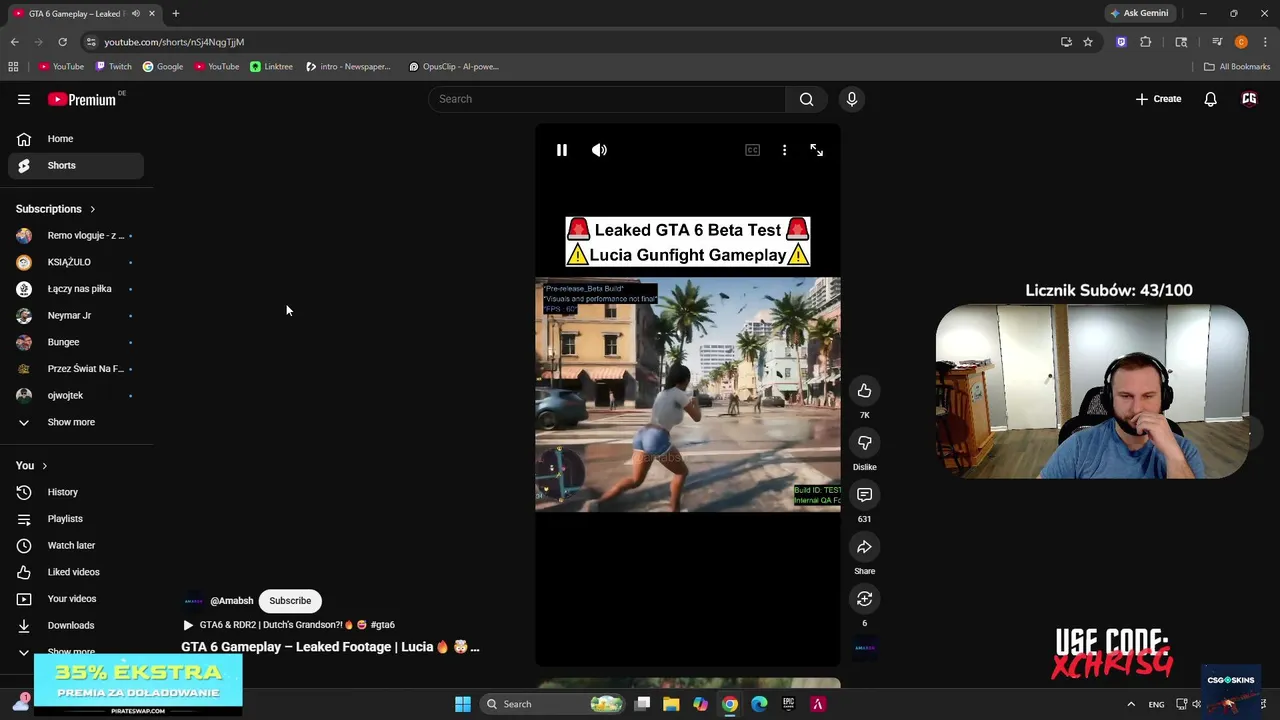Go to Home in sidebar

[x=76, y=139]
